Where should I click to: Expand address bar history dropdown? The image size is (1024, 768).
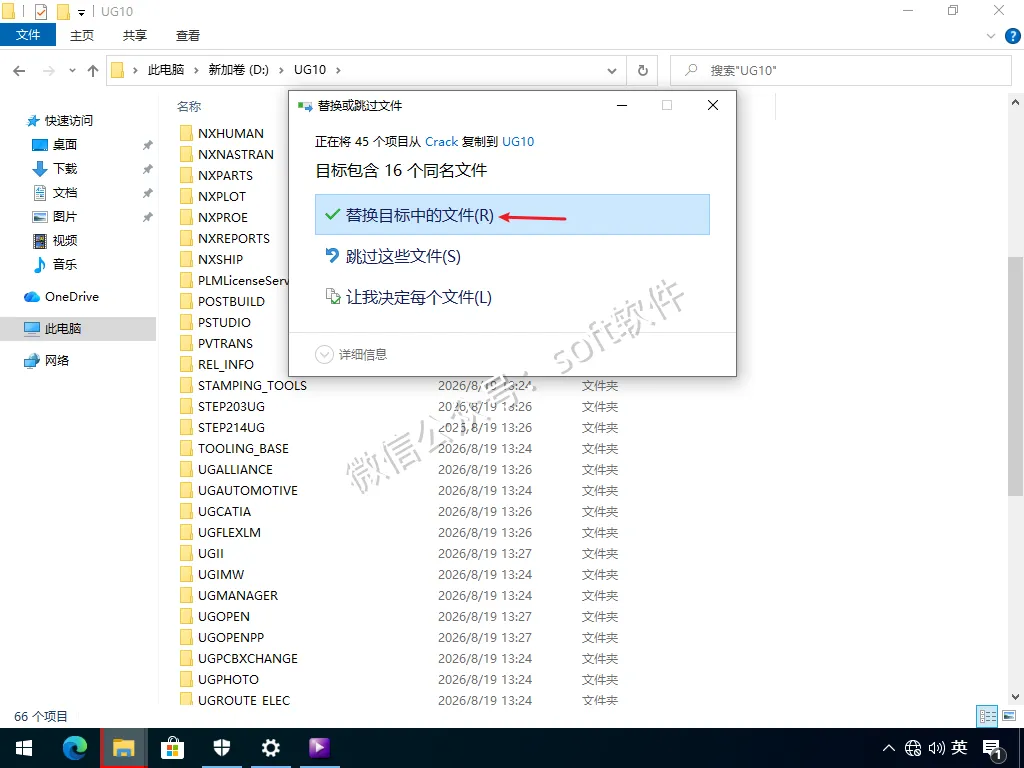click(x=612, y=71)
